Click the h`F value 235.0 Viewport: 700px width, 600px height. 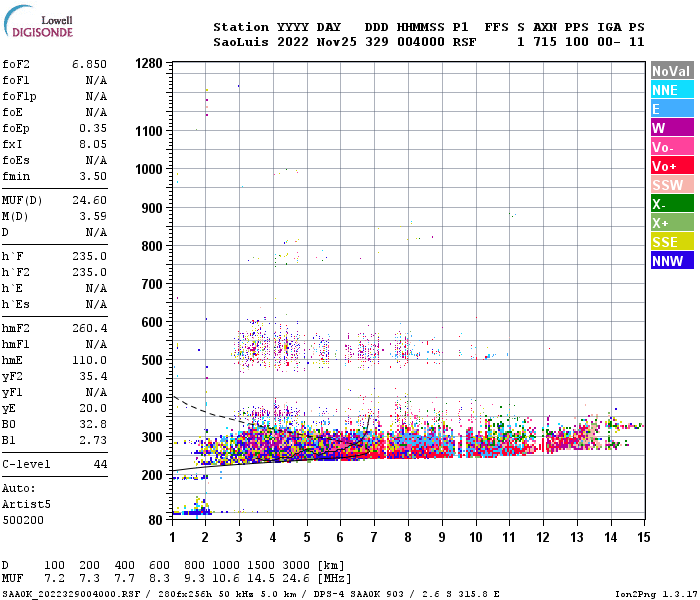[89, 256]
